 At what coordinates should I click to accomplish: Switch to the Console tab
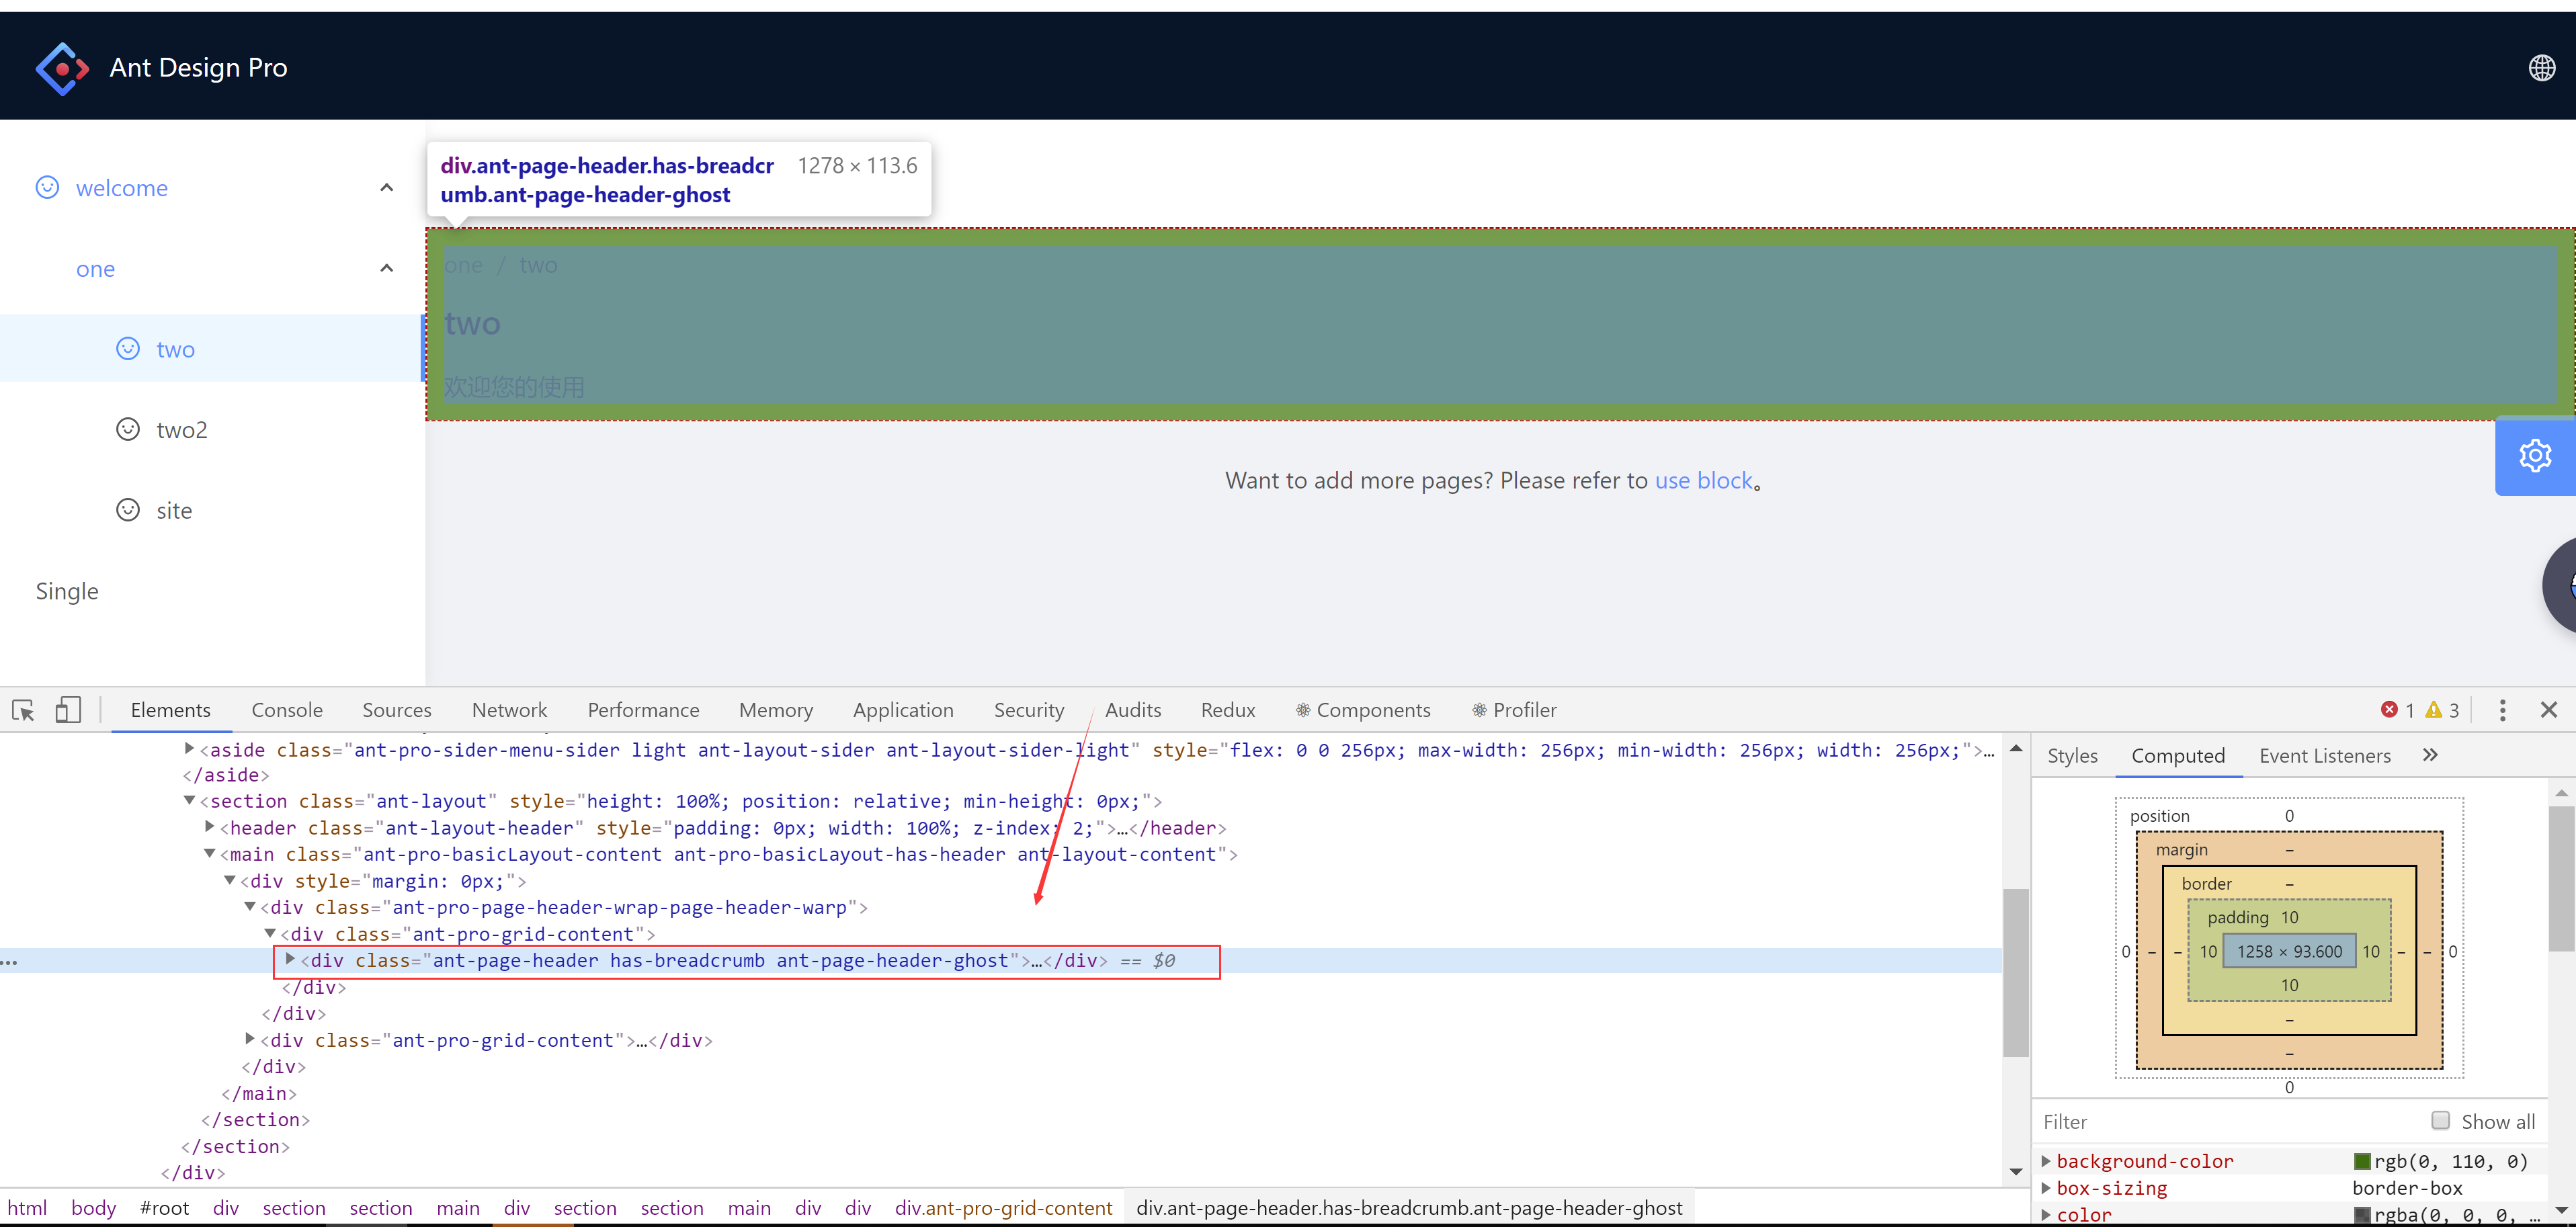pos(287,710)
